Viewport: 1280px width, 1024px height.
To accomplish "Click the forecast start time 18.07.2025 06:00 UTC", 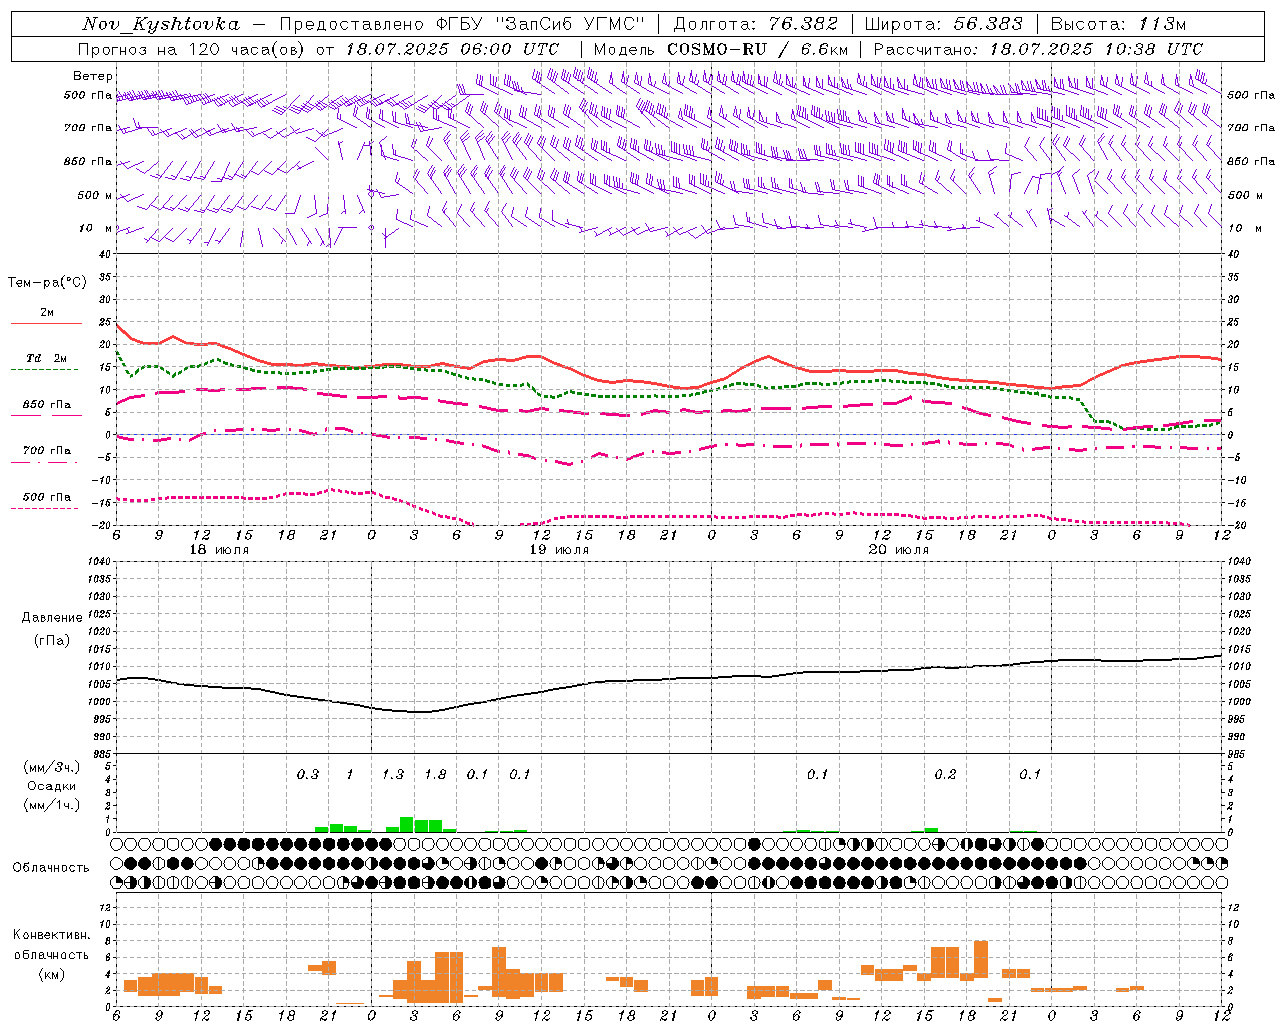I will click(x=452, y=49).
